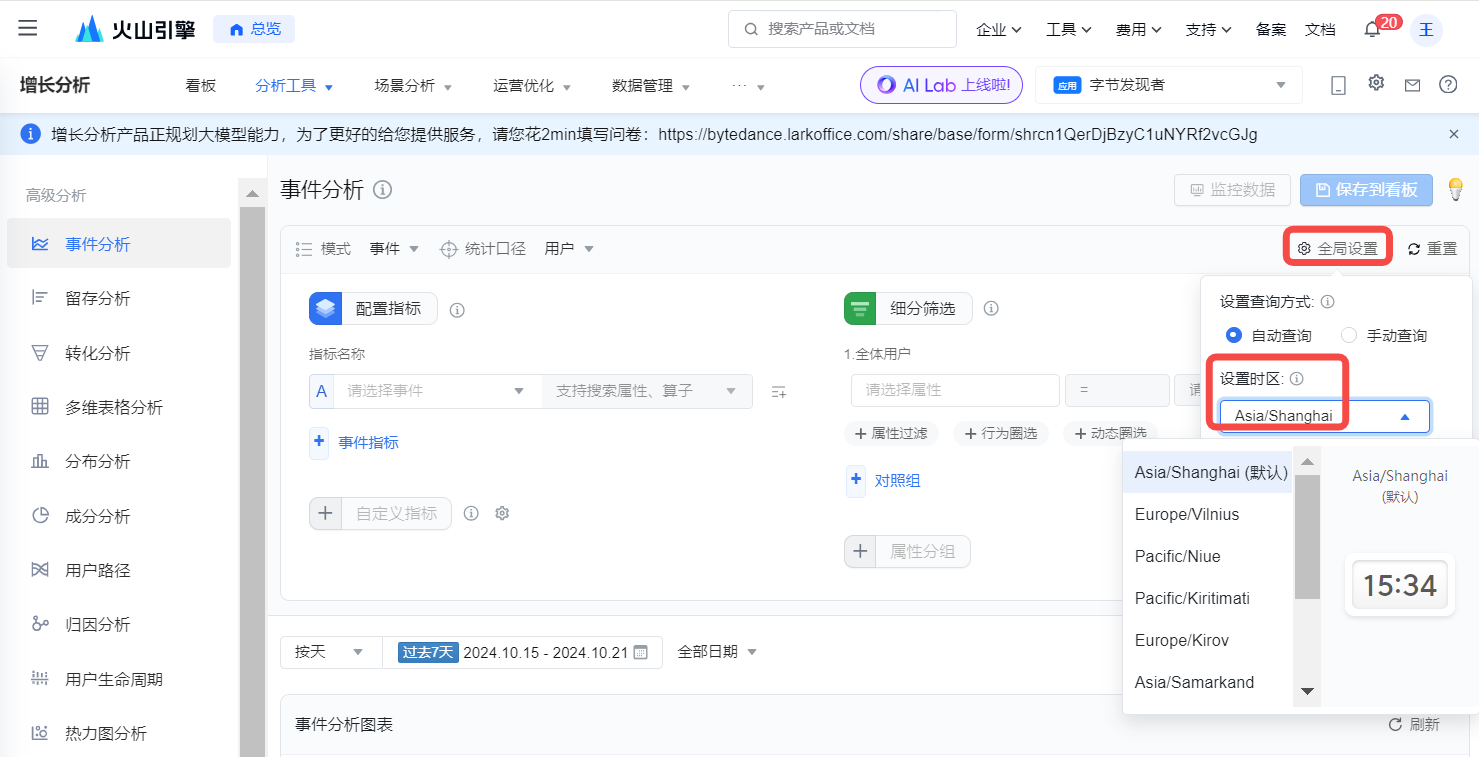This screenshot has width=1479, height=757.
Task: Open 多维表格分析 in the sidebar
Action: tap(118, 407)
